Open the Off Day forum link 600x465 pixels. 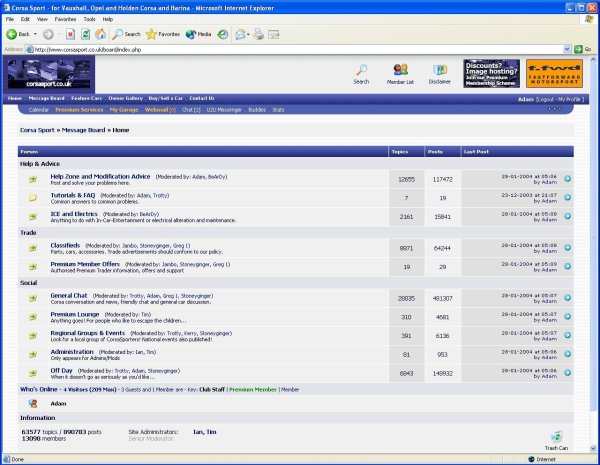coord(61,370)
